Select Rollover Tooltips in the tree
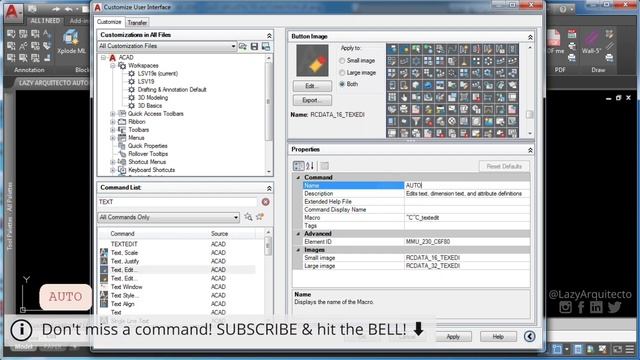 coord(148,154)
